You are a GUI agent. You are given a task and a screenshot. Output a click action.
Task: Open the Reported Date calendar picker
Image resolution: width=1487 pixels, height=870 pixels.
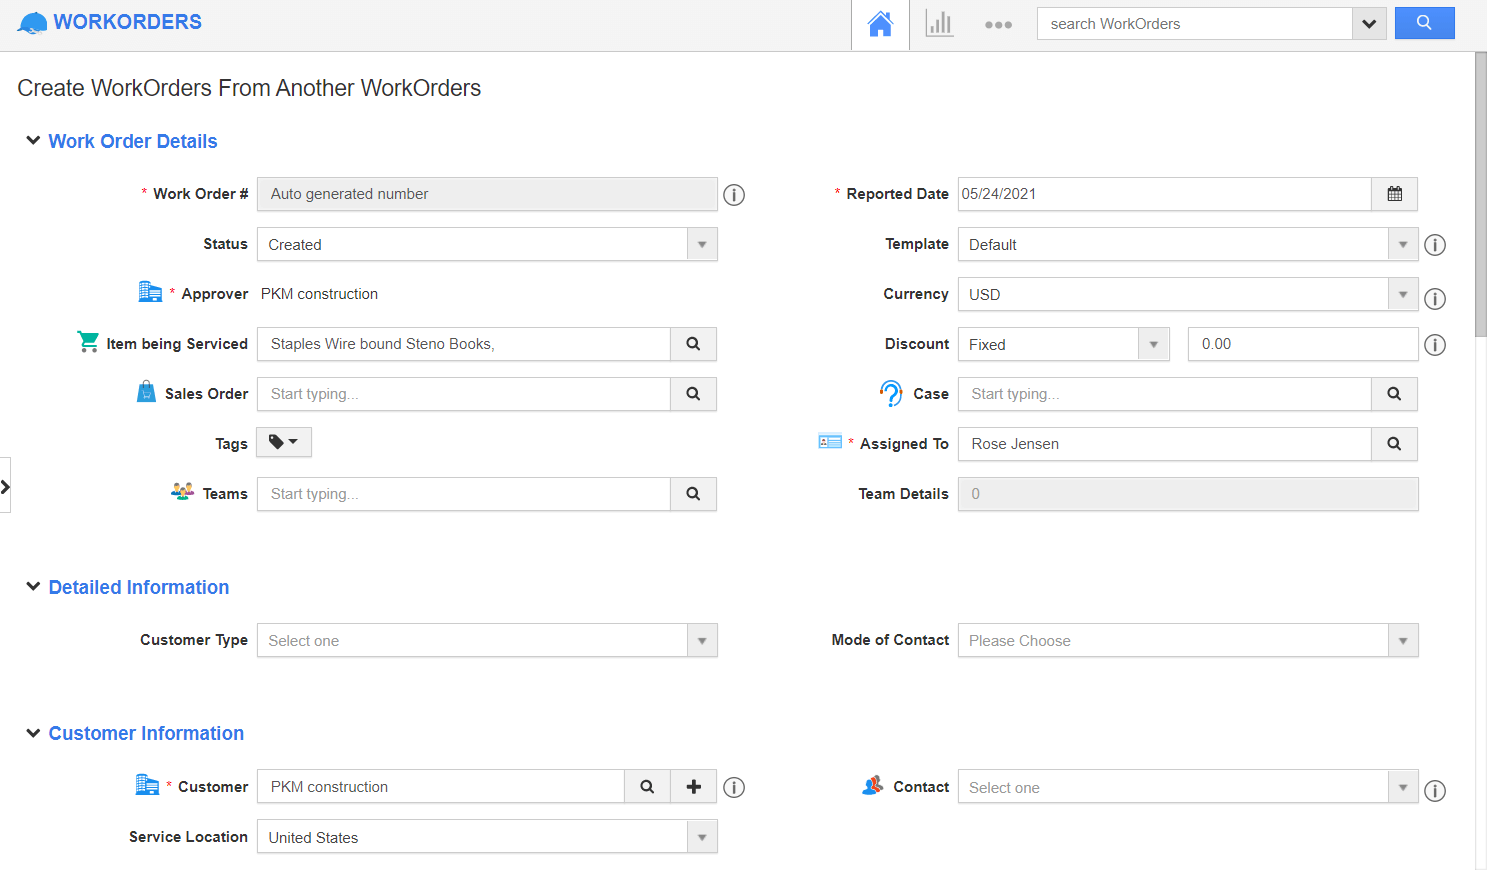(x=1394, y=194)
